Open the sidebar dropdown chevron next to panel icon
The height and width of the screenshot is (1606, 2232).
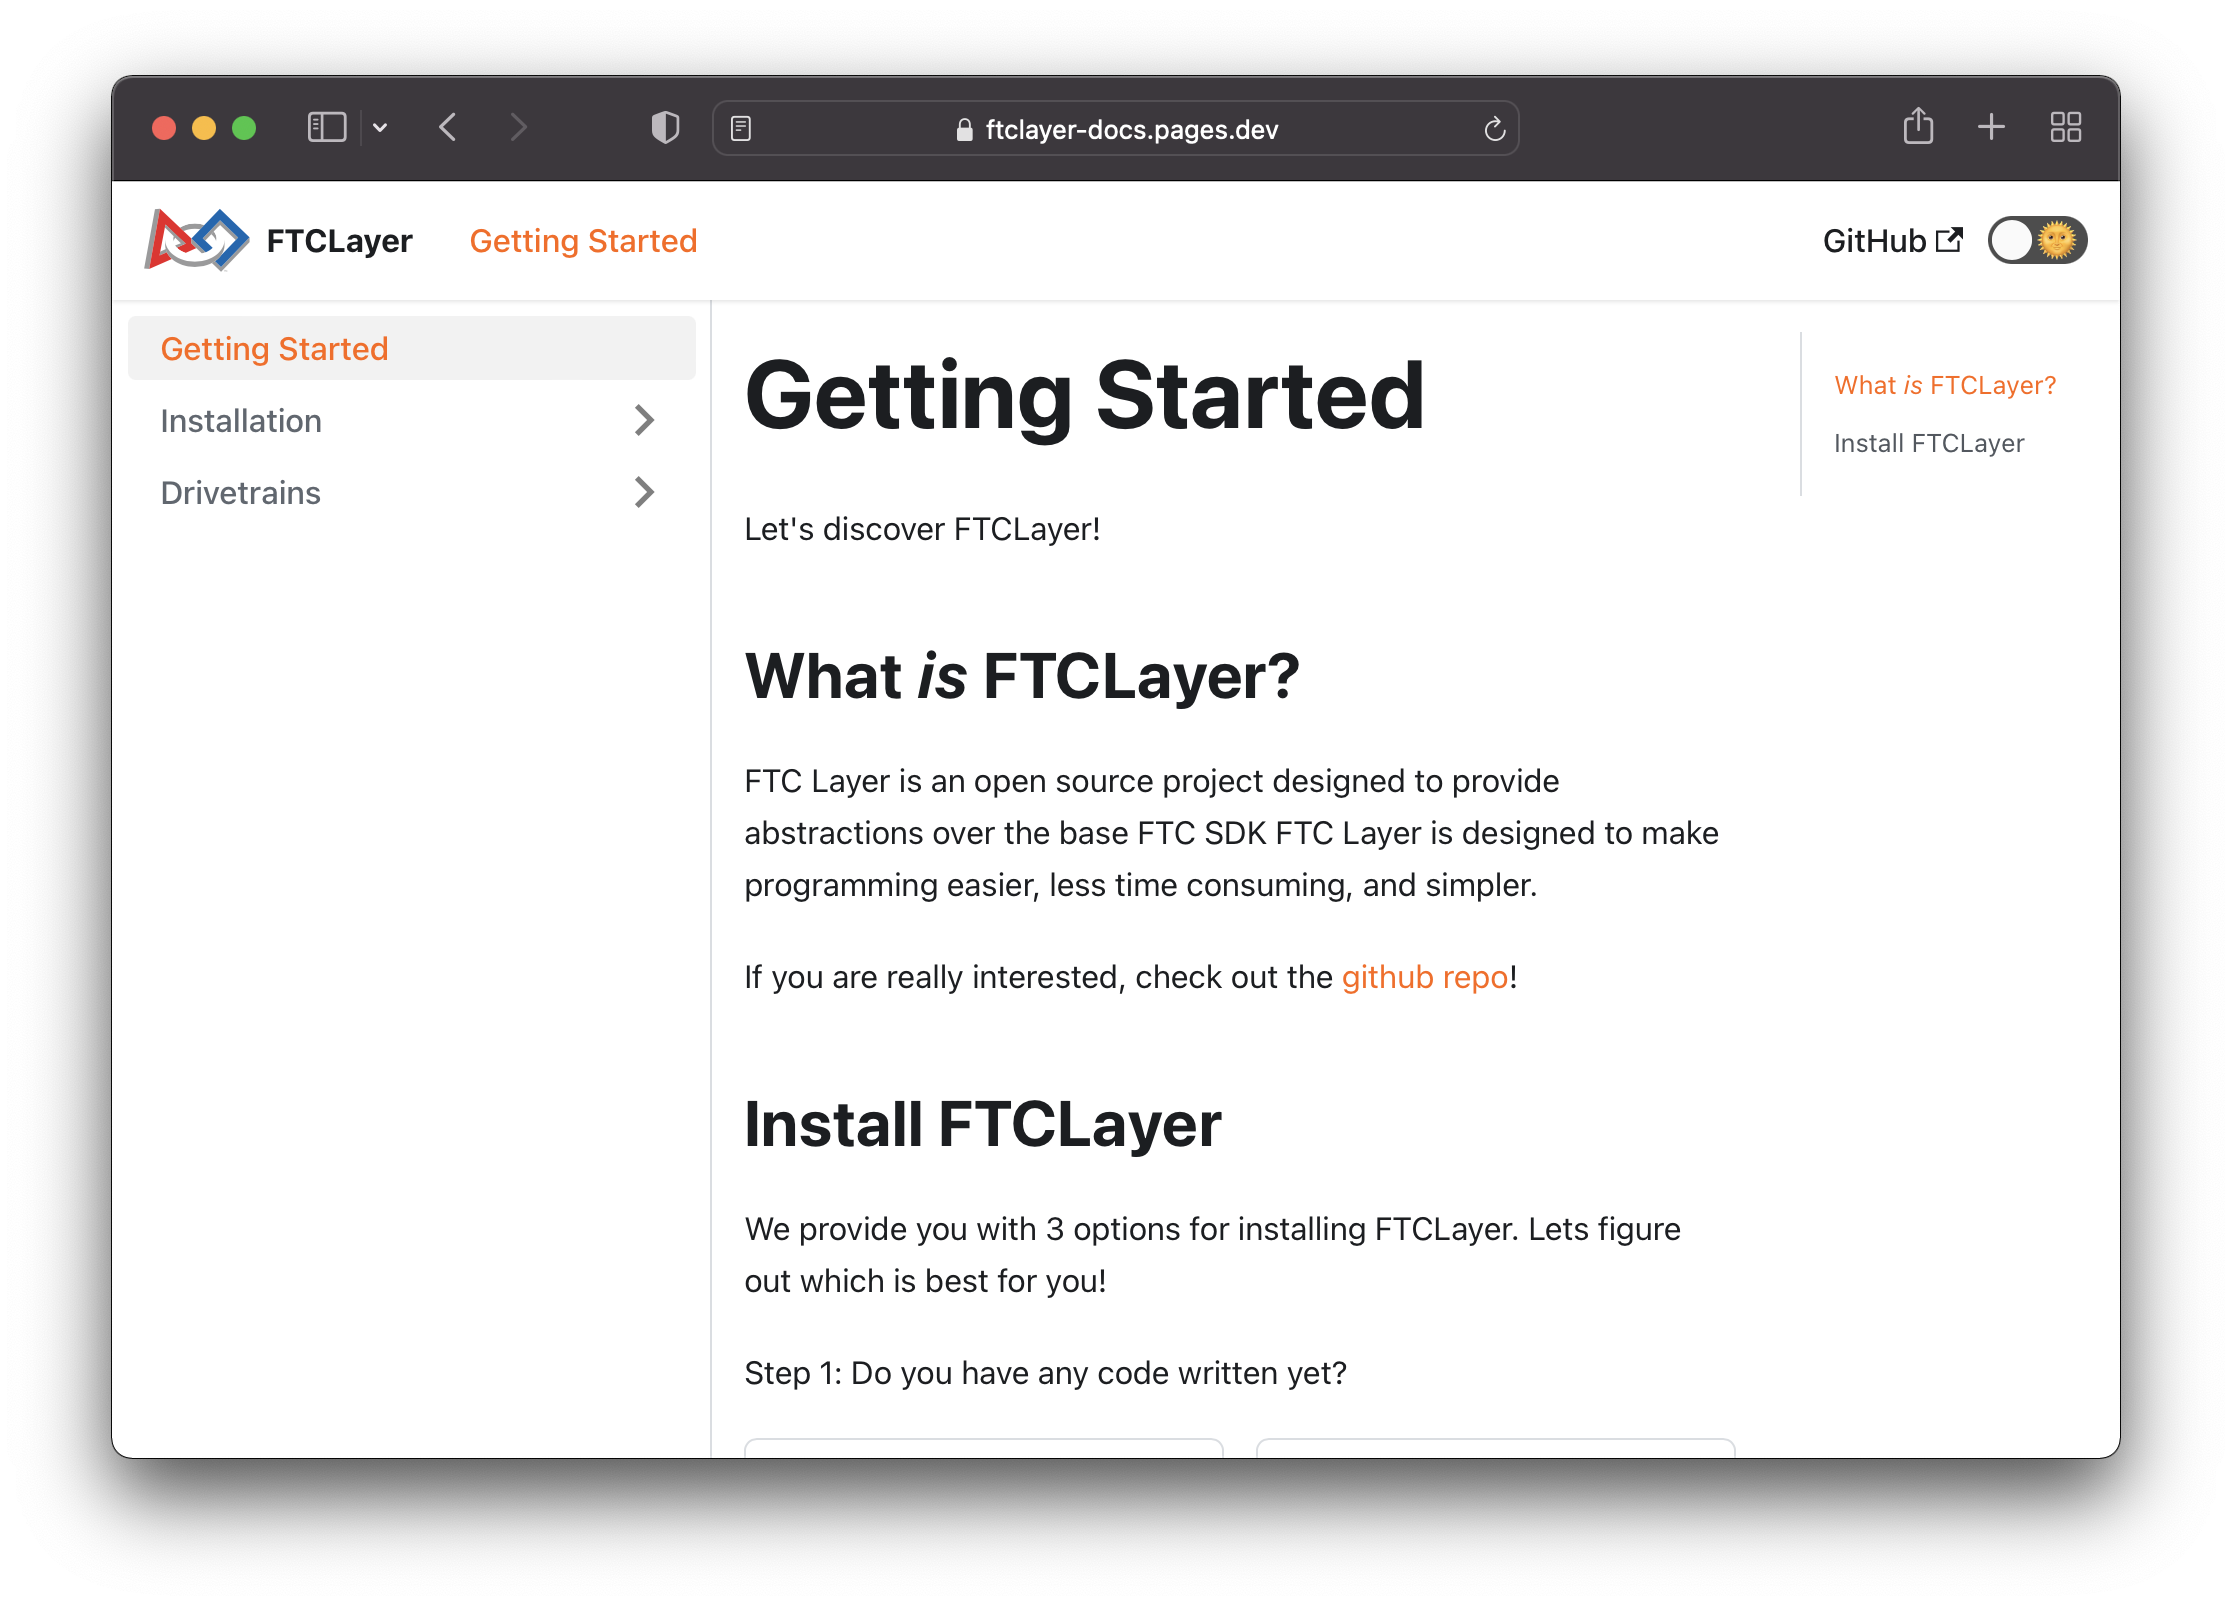(x=379, y=127)
